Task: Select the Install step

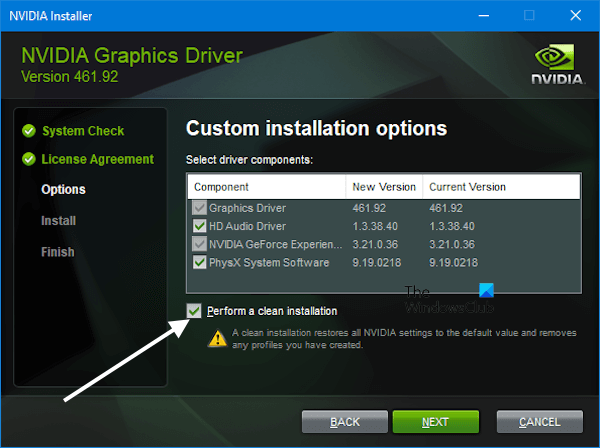Action: 59,221
